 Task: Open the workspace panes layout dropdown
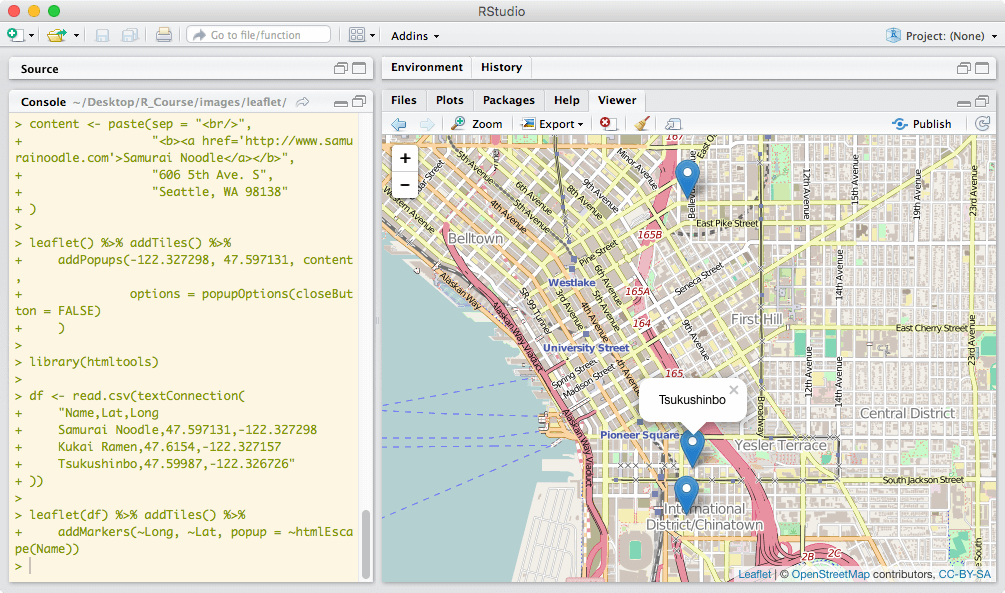tap(362, 35)
